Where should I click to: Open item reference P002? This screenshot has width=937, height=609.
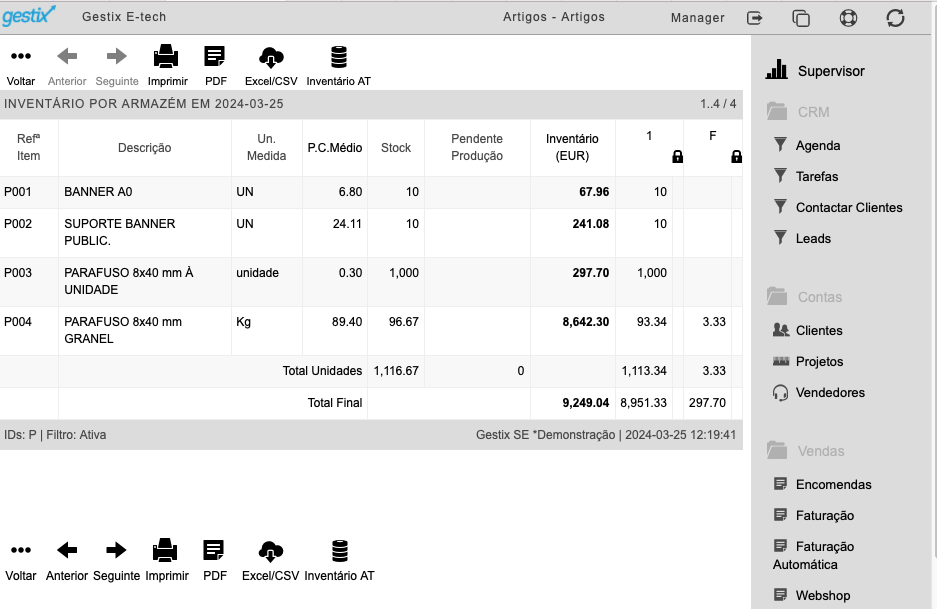click(x=18, y=224)
